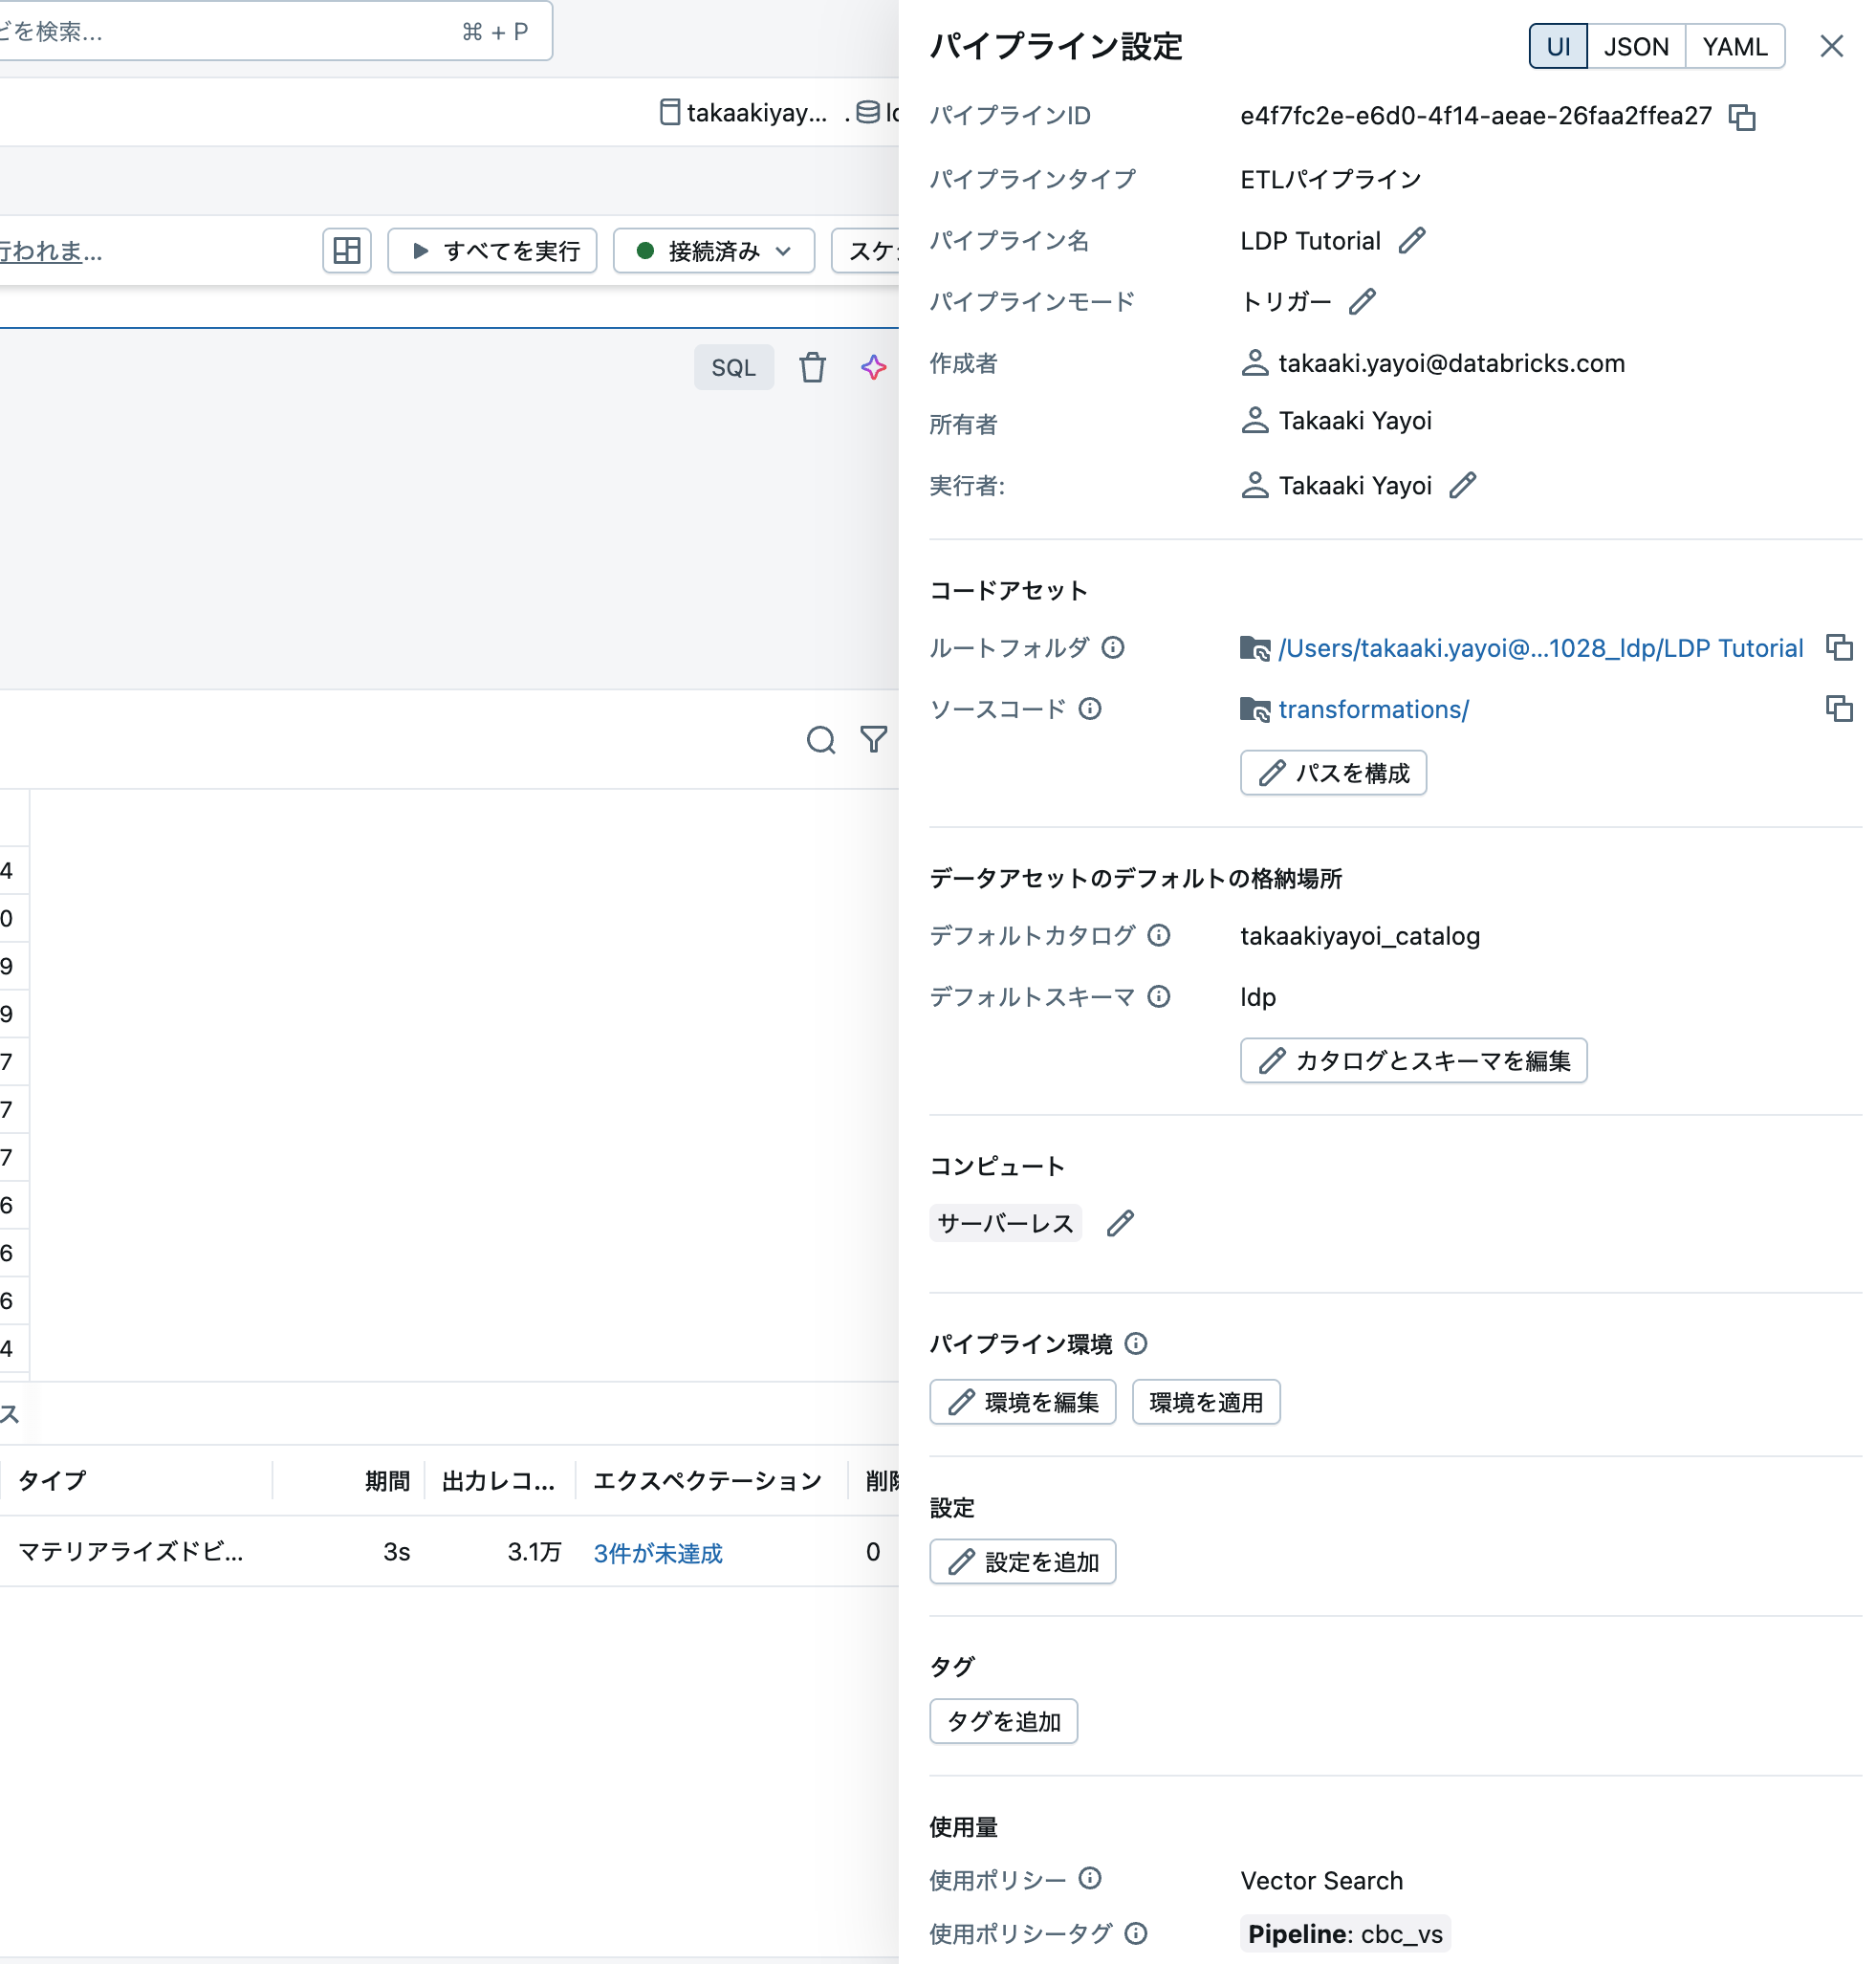Edit the pipeline name LDP Tutorial
Screen dimensions: 1876x1964
(1412, 240)
